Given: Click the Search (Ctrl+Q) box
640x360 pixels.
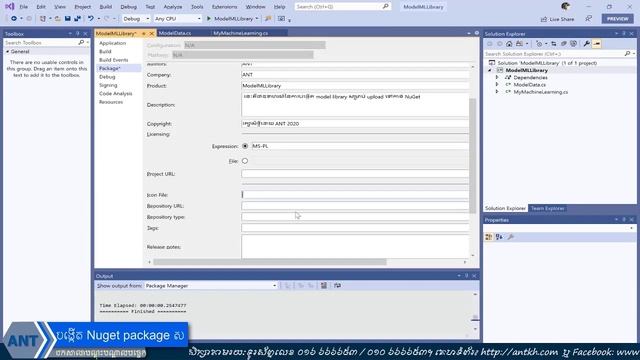Looking at the screenshot, I should pos(342,7).
